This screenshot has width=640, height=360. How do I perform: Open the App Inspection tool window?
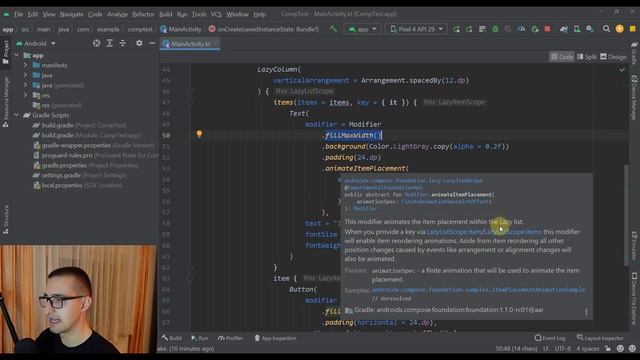coord(276,338)
